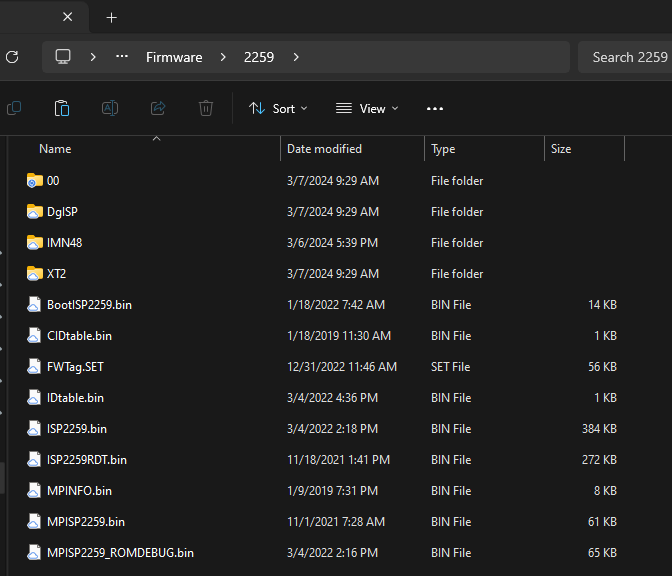Select the DgISP folder
Image resolution: width=672 pixels, height=576 pixels.
point(61,212)
